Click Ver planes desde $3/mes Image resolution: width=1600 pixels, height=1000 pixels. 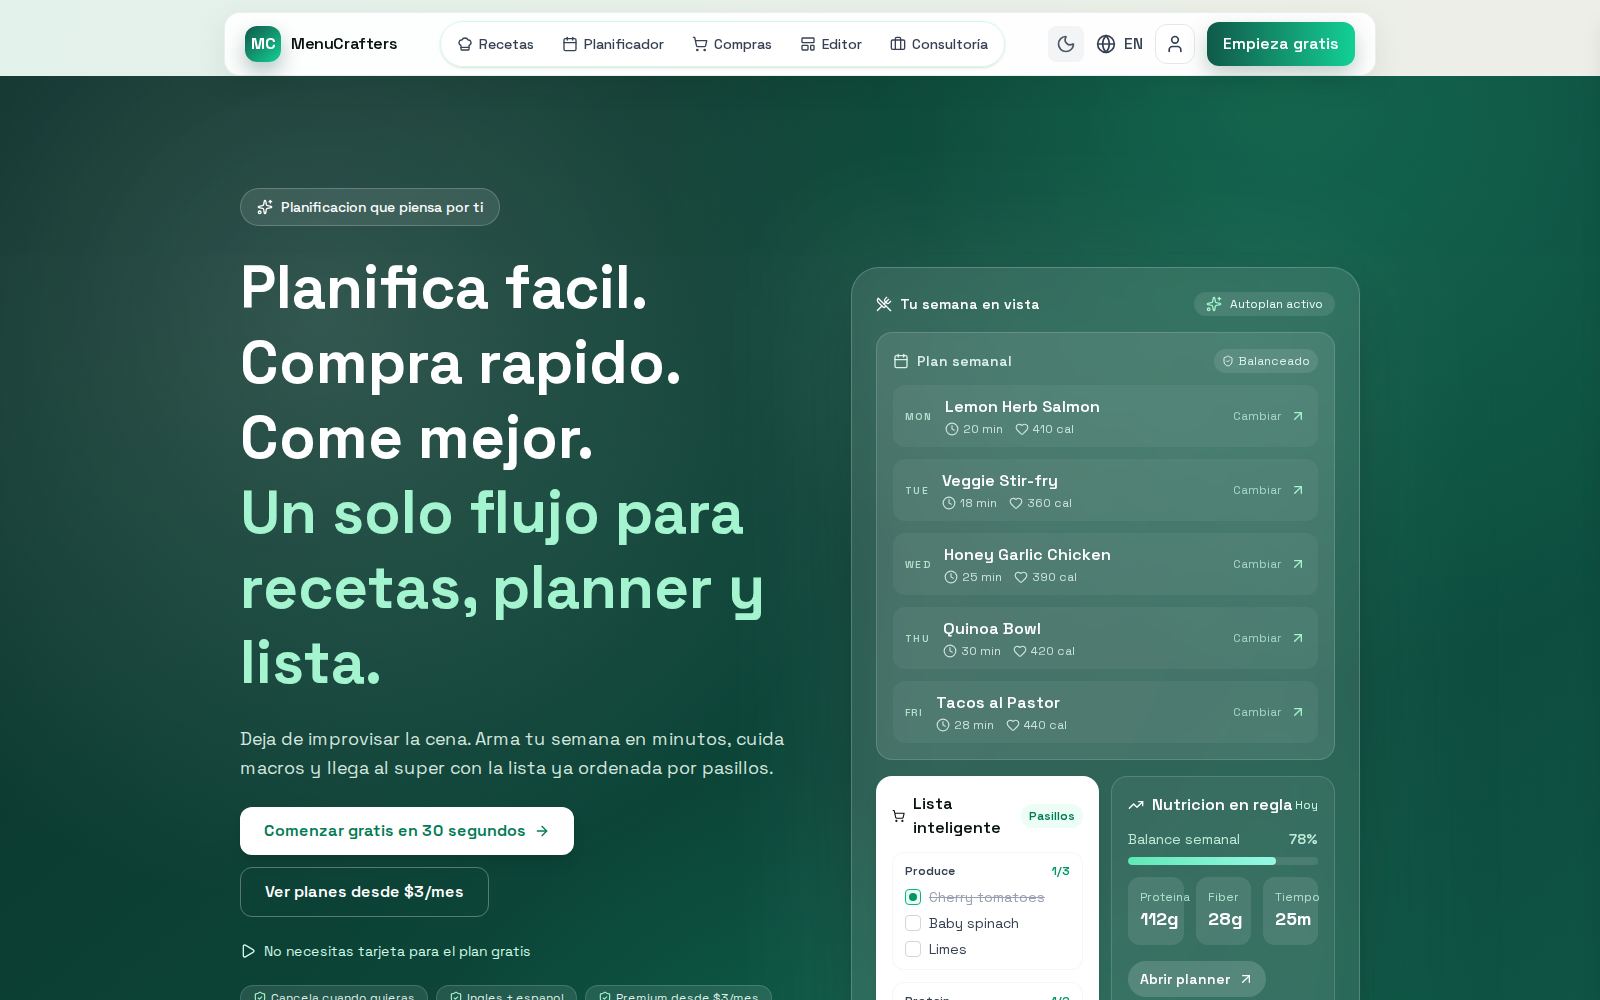point(364,892)
